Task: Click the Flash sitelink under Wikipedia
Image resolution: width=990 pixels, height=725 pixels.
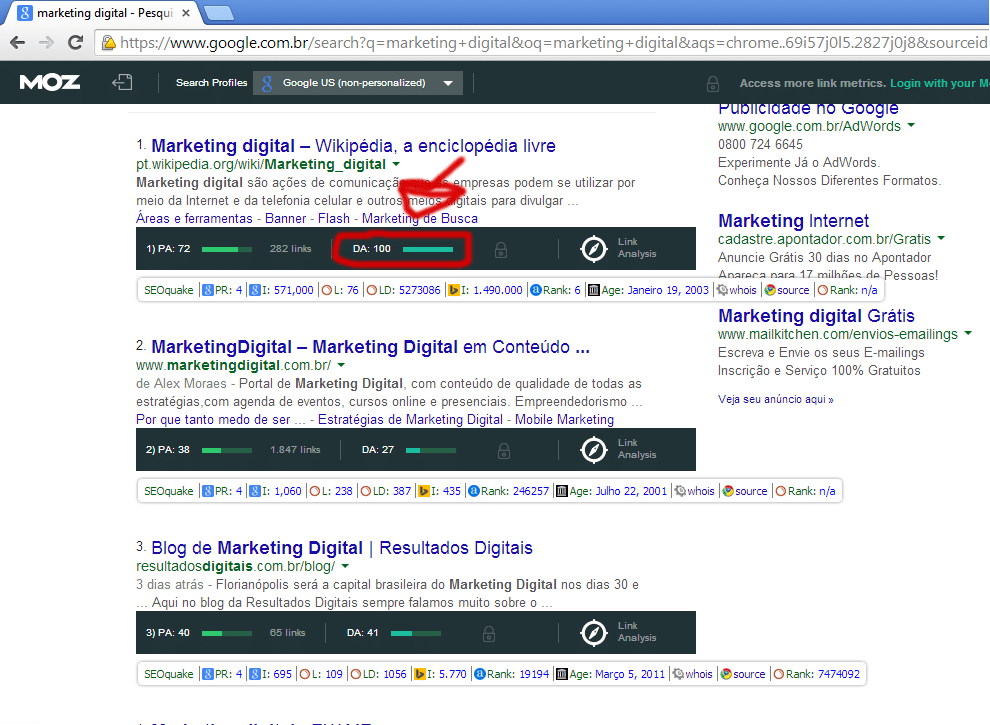Action: point(334,219)
